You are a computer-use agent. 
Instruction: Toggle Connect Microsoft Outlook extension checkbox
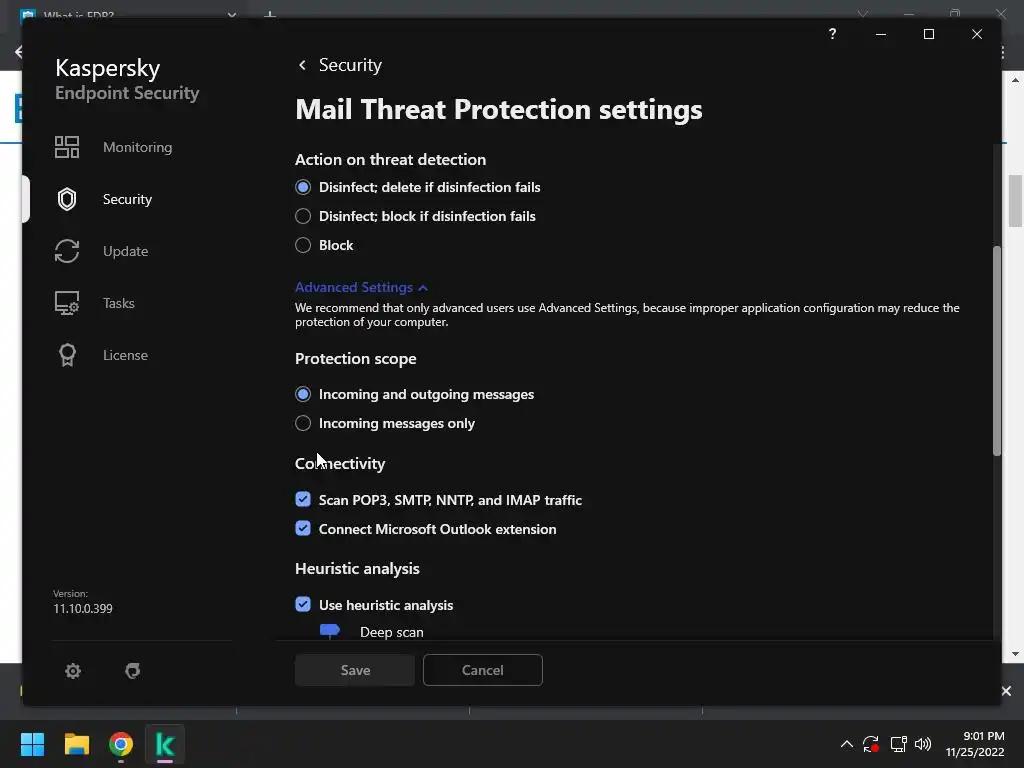(303, 528)
